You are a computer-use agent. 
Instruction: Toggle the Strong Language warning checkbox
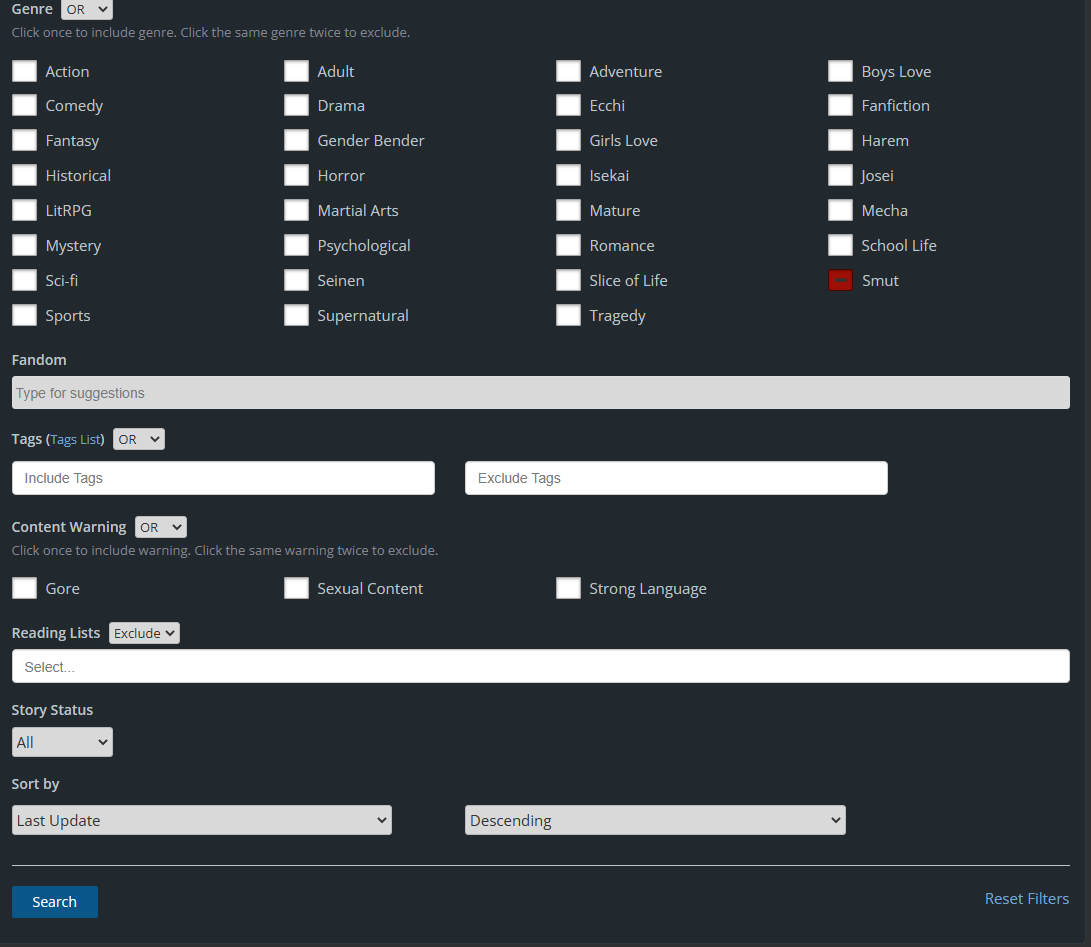[568, 589]
